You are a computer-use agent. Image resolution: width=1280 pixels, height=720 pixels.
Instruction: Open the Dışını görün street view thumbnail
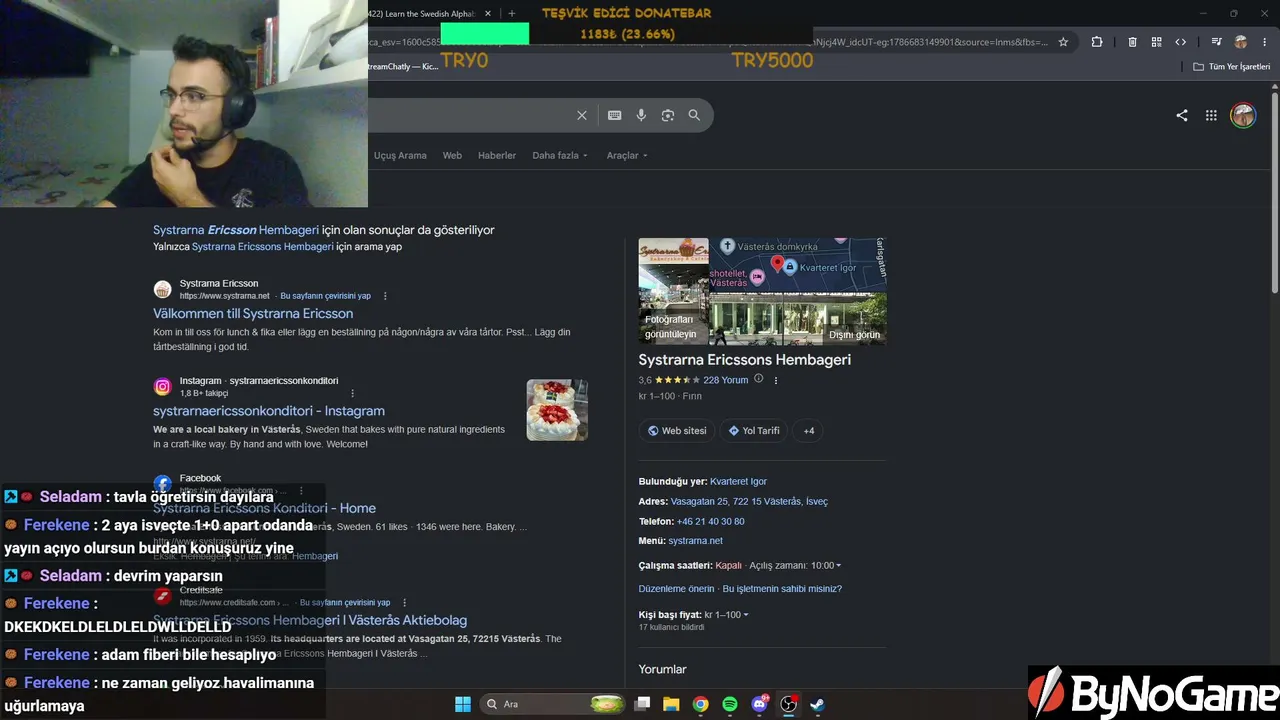797,319
